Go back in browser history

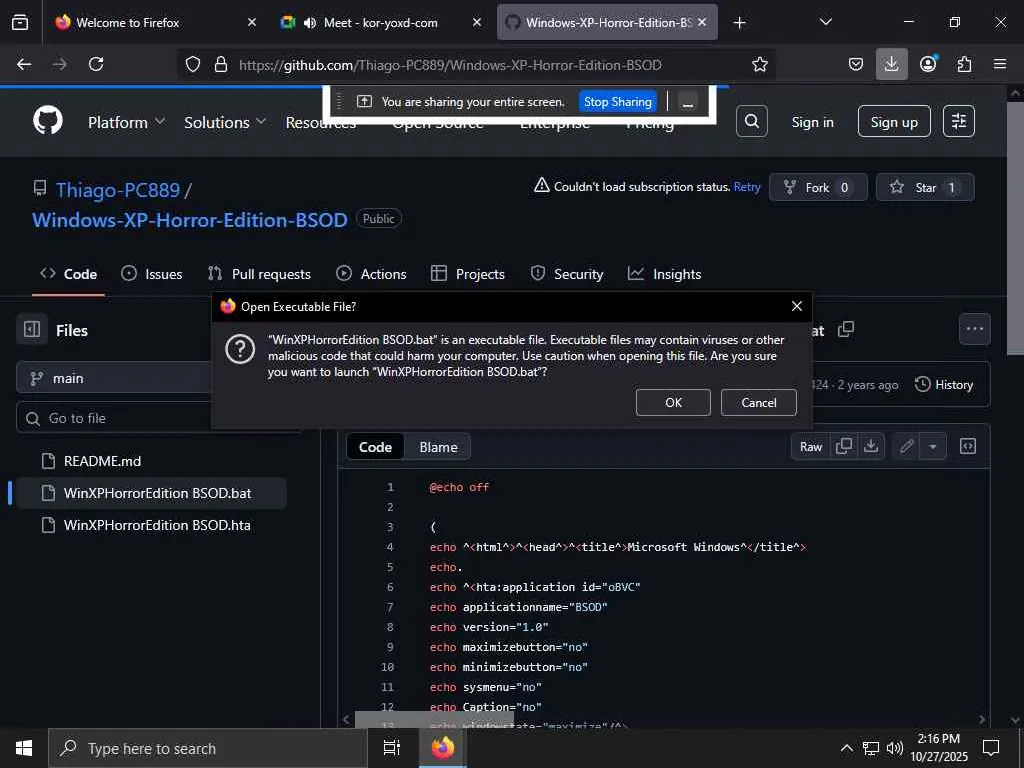click(x=24, y=64)
